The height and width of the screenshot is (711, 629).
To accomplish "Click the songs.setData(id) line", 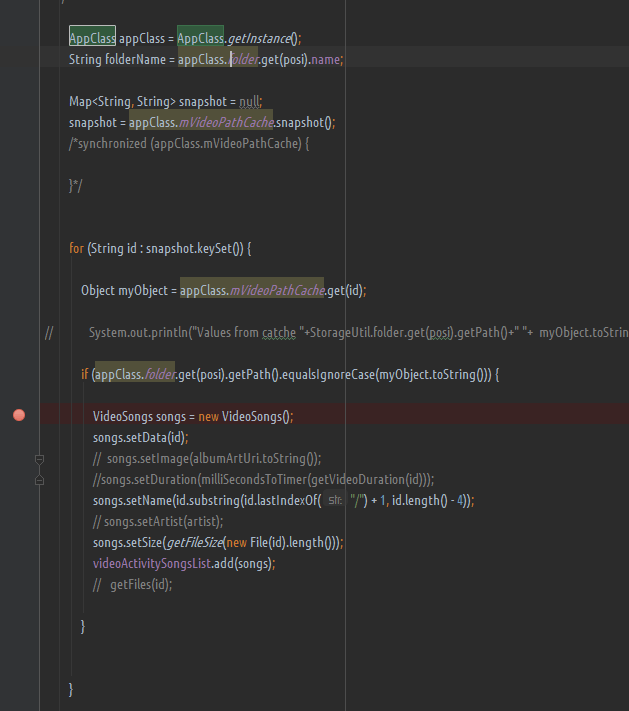I will click(141, 438).
